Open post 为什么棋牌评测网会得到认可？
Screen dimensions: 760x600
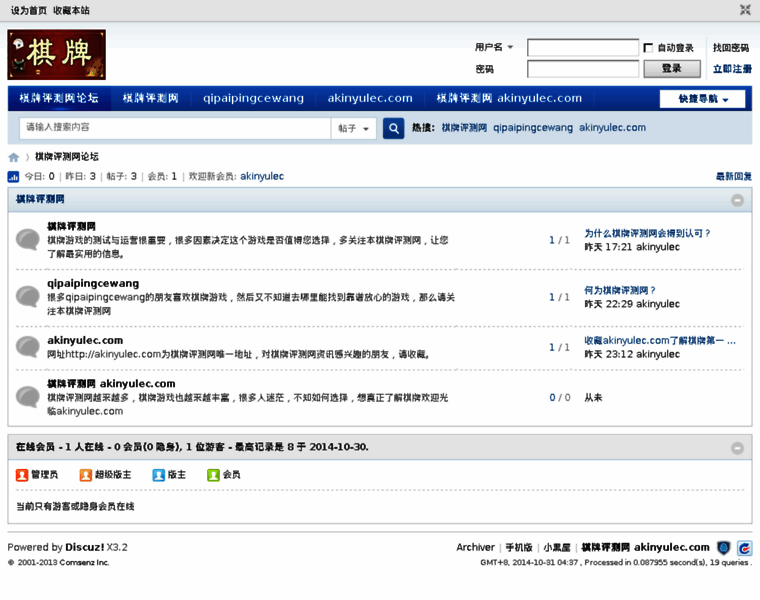pos(647,233)
